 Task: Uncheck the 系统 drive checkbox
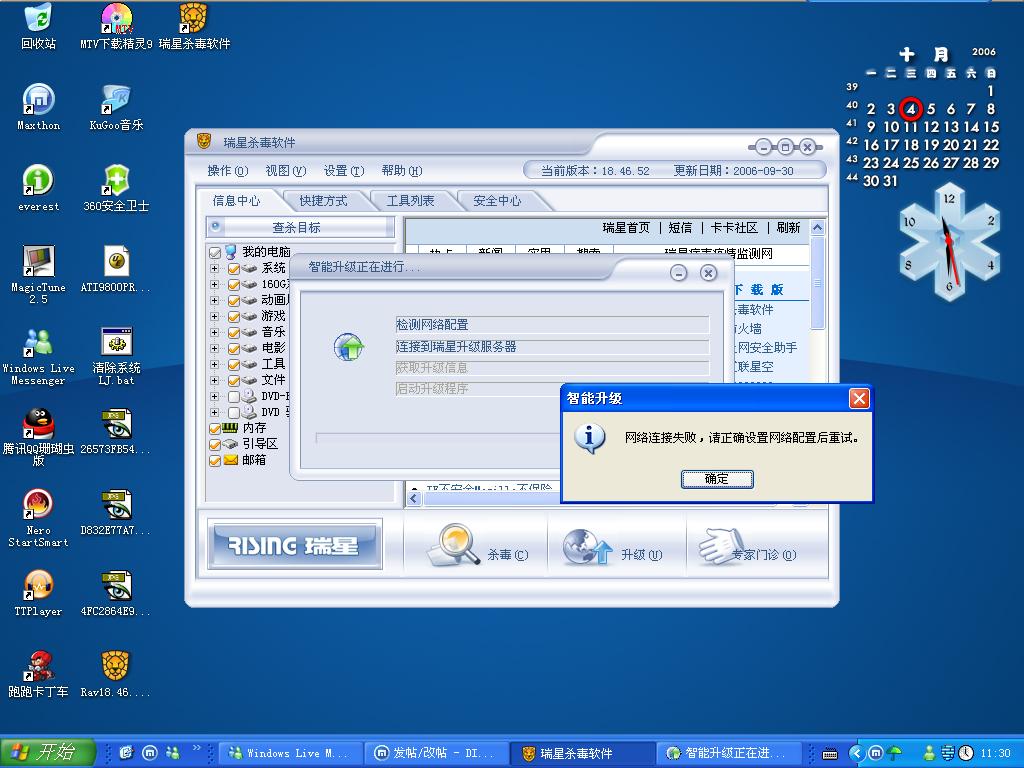[x=234, y=268]
